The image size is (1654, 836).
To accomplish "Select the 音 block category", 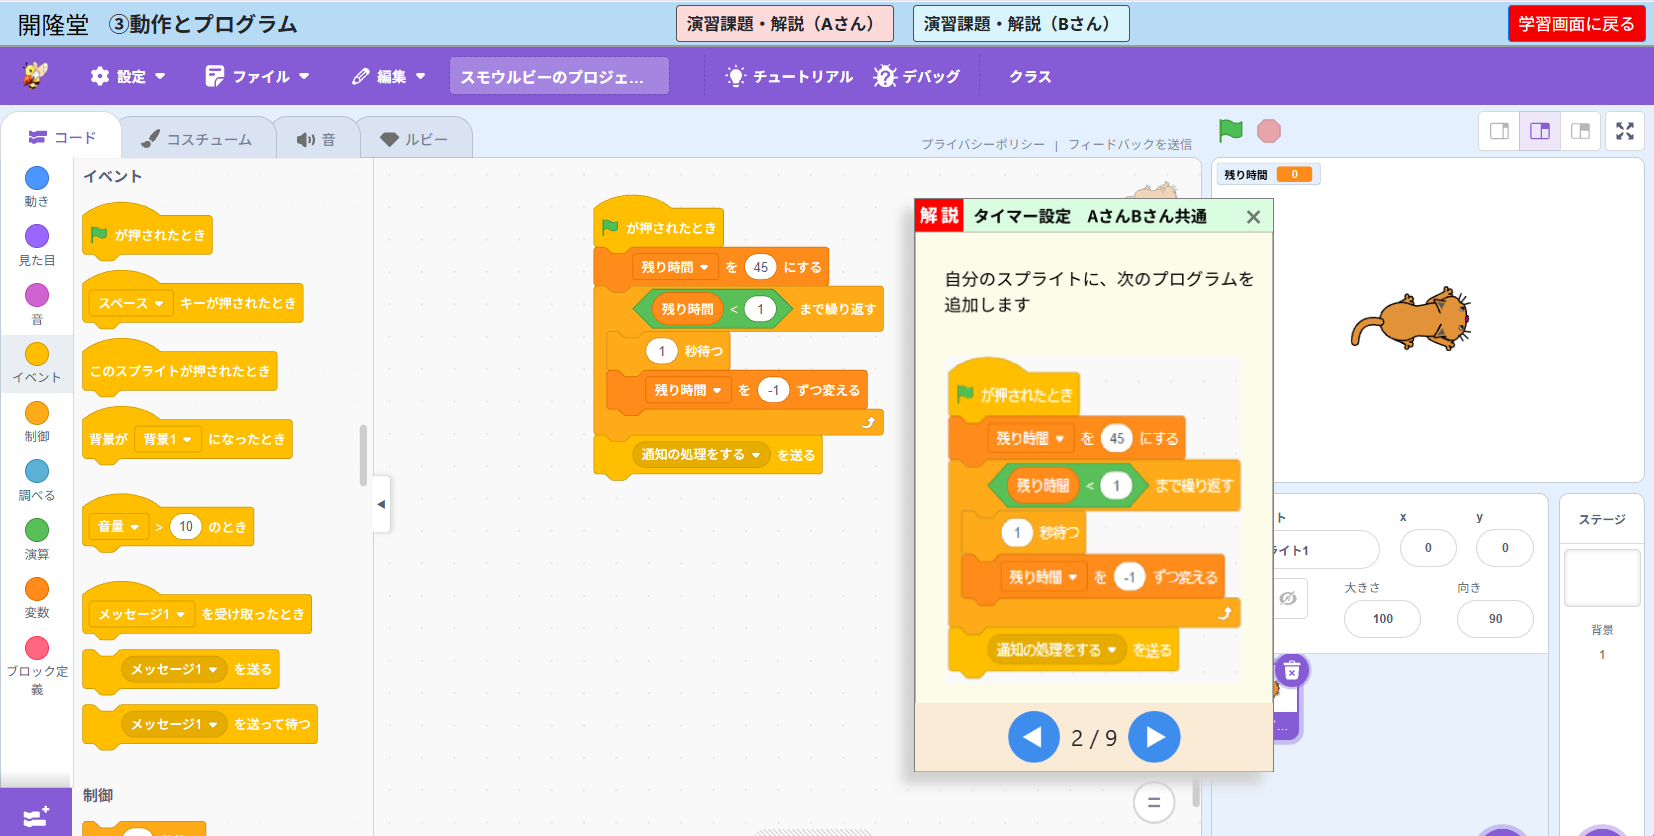I will (x=37, y=304).
